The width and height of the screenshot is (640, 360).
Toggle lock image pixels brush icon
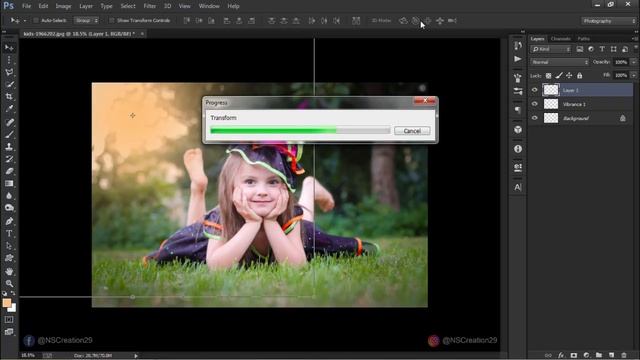point(559,76)
